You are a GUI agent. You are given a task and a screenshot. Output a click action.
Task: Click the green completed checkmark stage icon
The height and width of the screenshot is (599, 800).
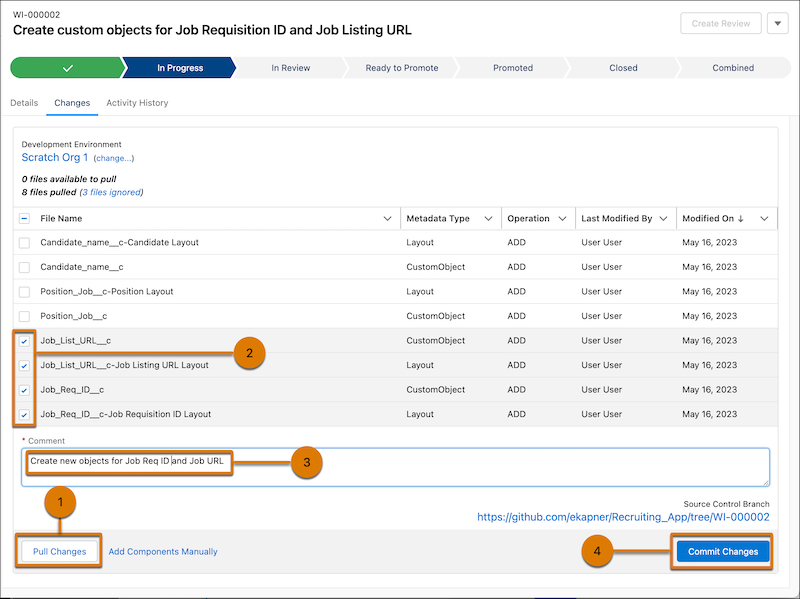click(x=68, y=68)
